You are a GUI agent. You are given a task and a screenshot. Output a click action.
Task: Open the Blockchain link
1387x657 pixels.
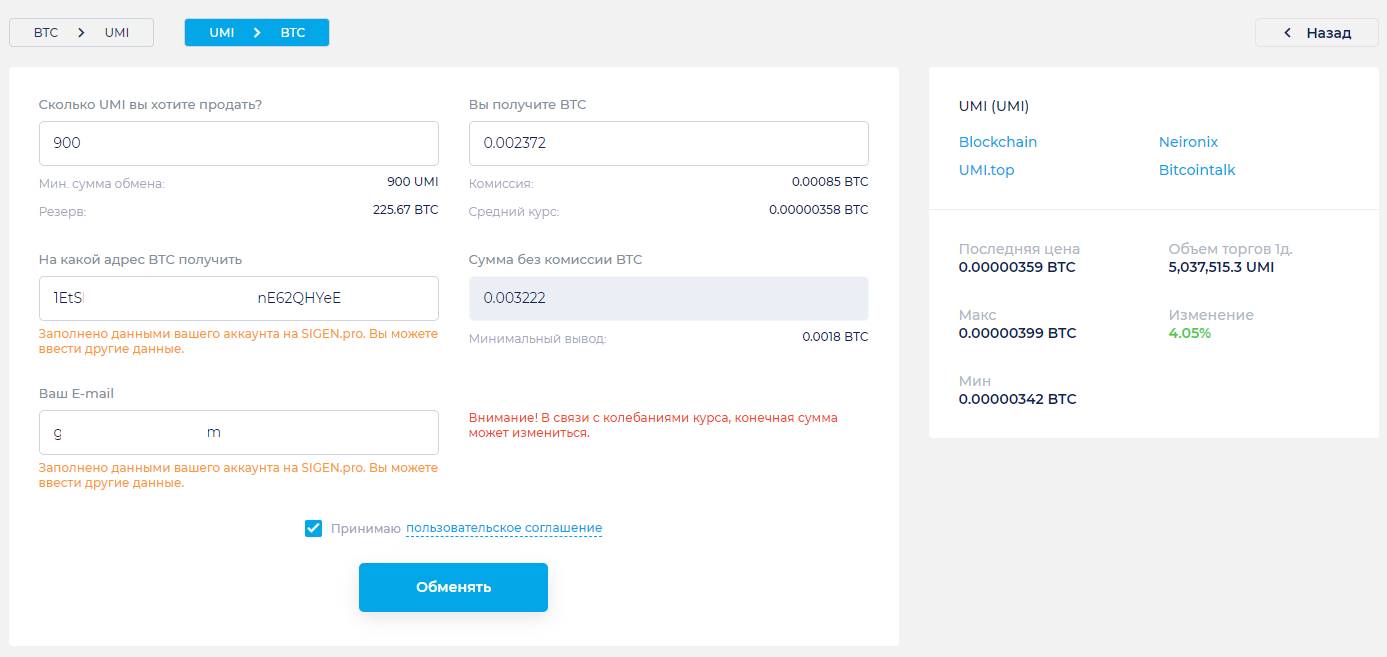(998, 142)
